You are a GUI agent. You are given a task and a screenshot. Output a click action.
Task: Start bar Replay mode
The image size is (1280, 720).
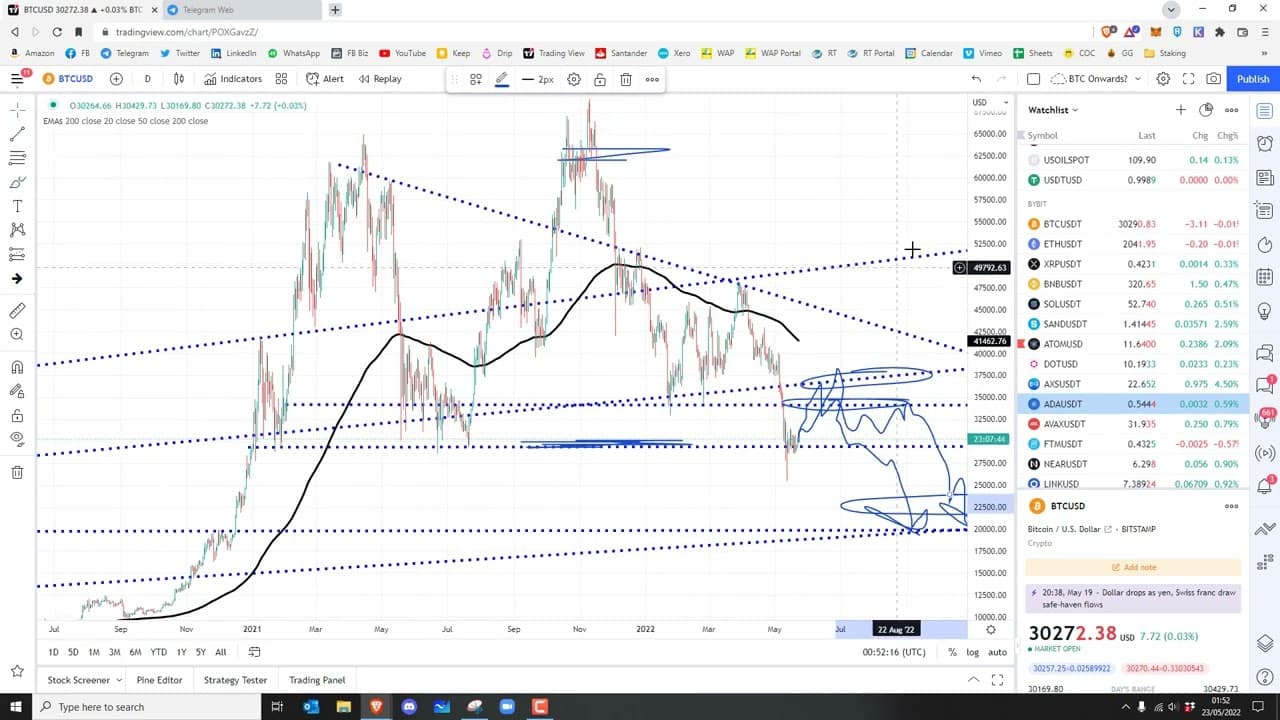(380, 79)
